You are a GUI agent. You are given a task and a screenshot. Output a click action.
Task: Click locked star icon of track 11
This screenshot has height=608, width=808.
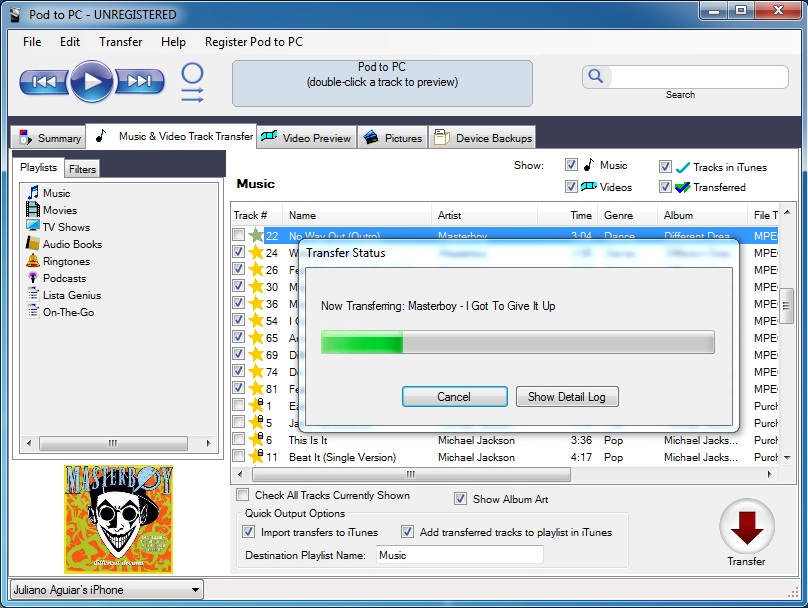pyautogui.click(x=256, y=457)
